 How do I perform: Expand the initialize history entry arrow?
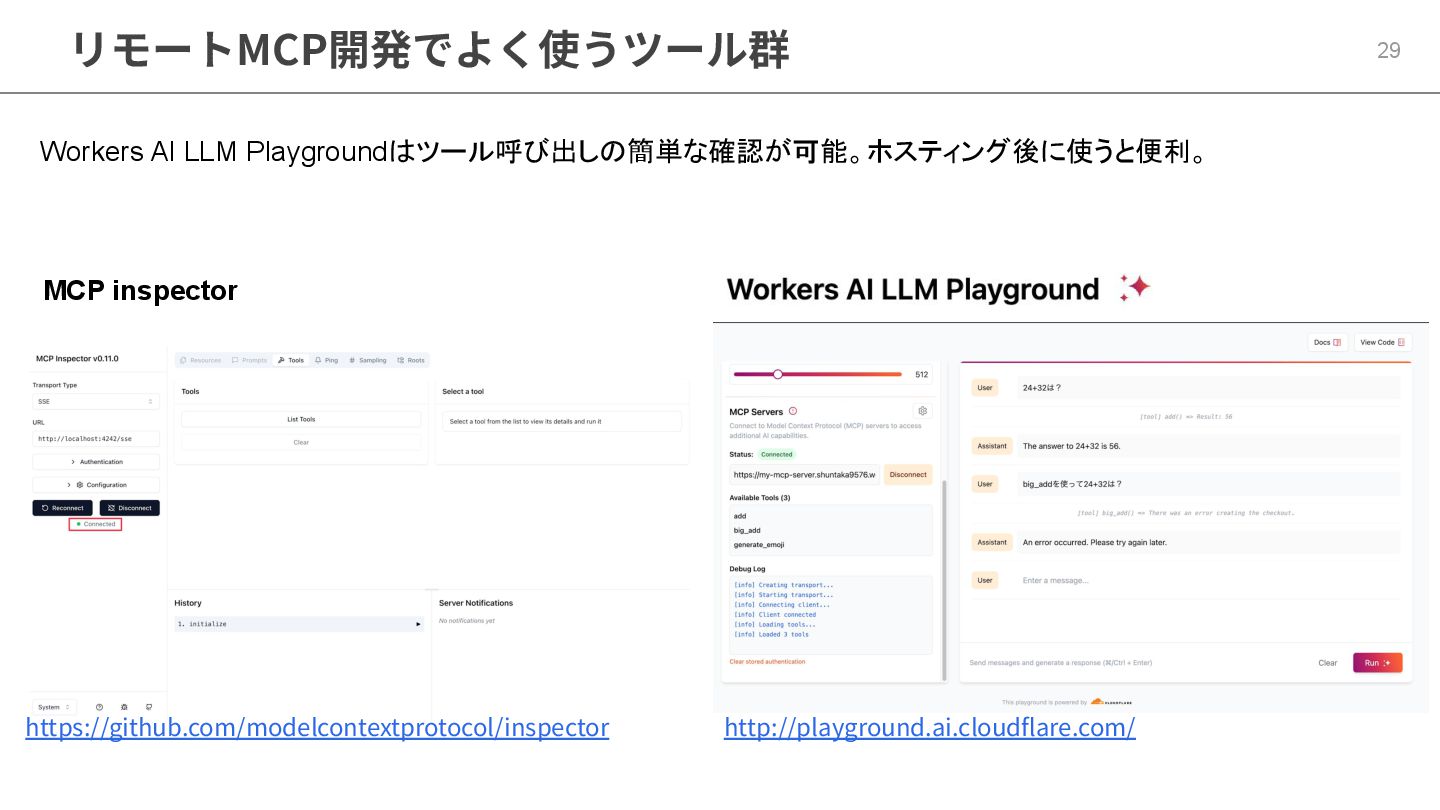point(418,624)
